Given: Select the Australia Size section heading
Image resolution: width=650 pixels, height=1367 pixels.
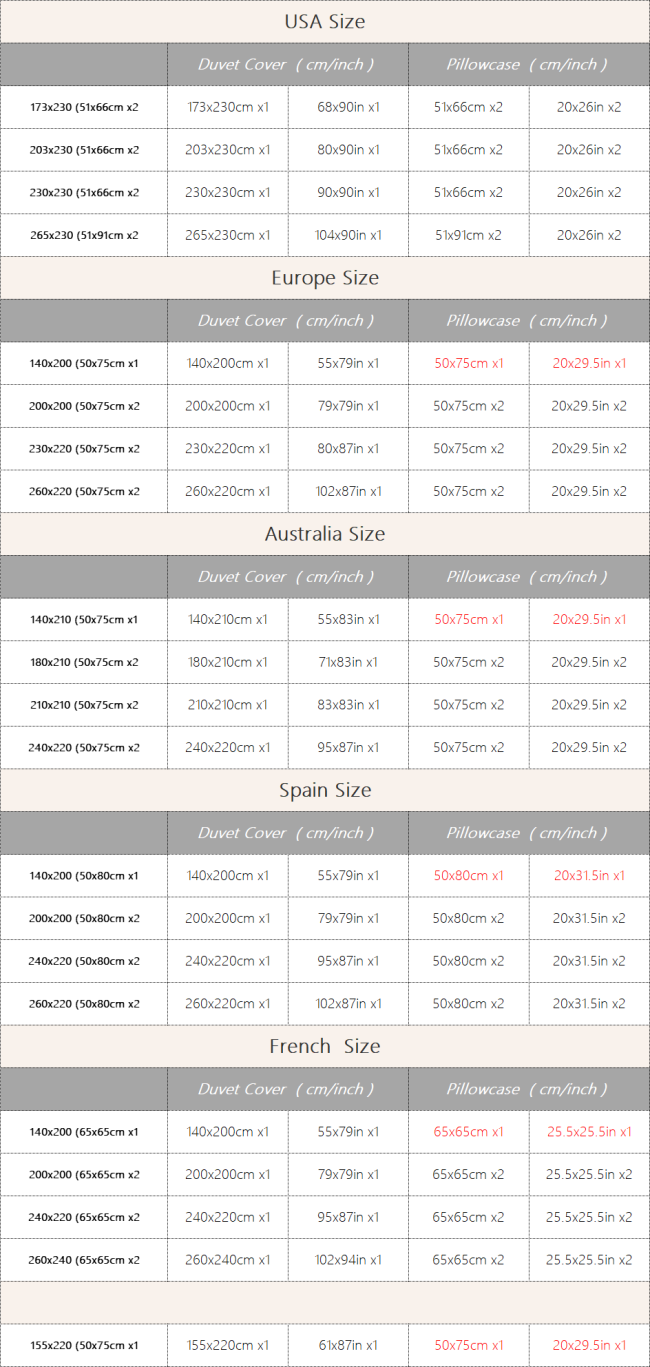Looking at the screenshot, I should (x=325, y=534).
